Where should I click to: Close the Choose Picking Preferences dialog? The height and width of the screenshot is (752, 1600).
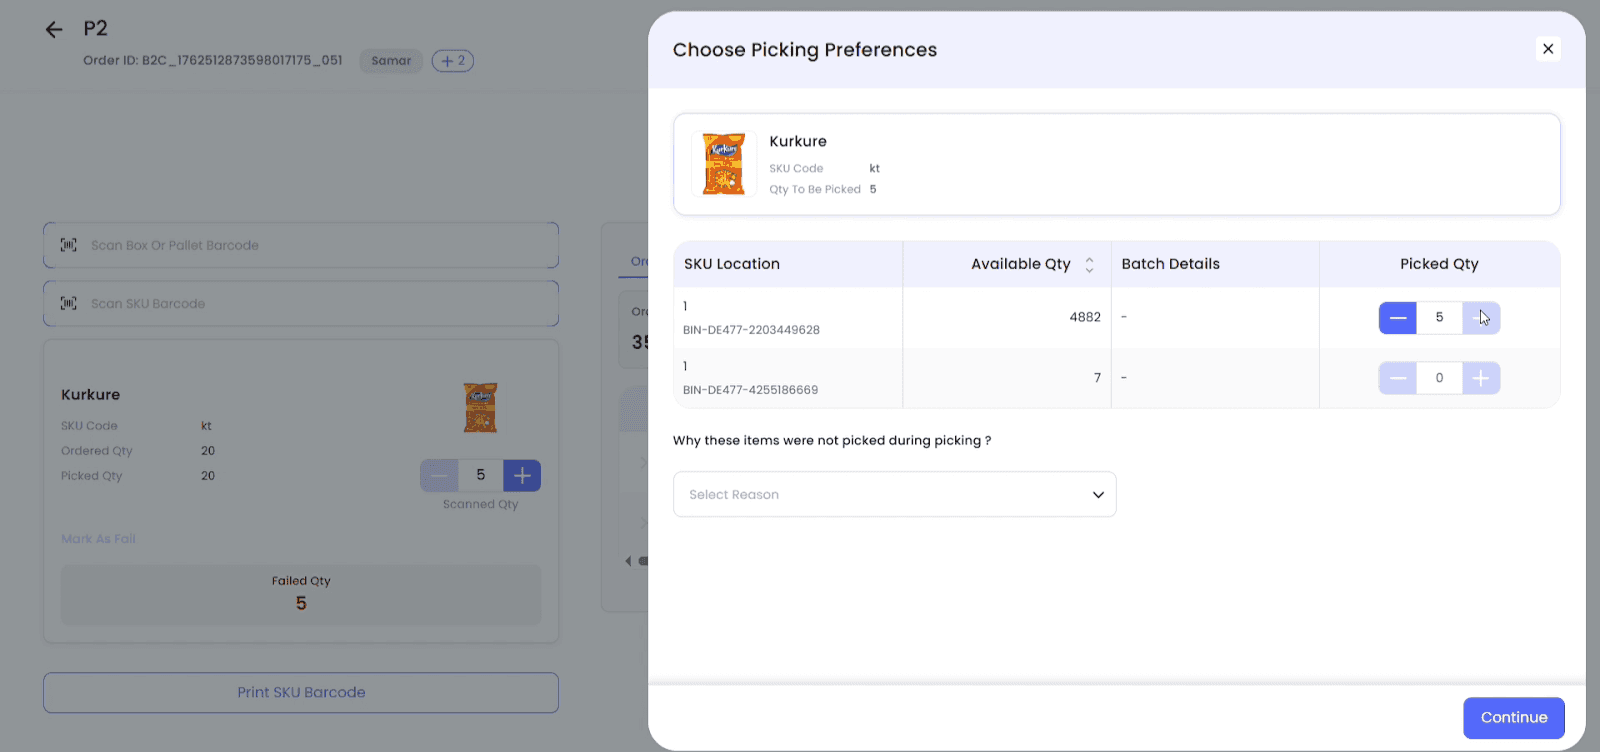tap(1547, 49)
